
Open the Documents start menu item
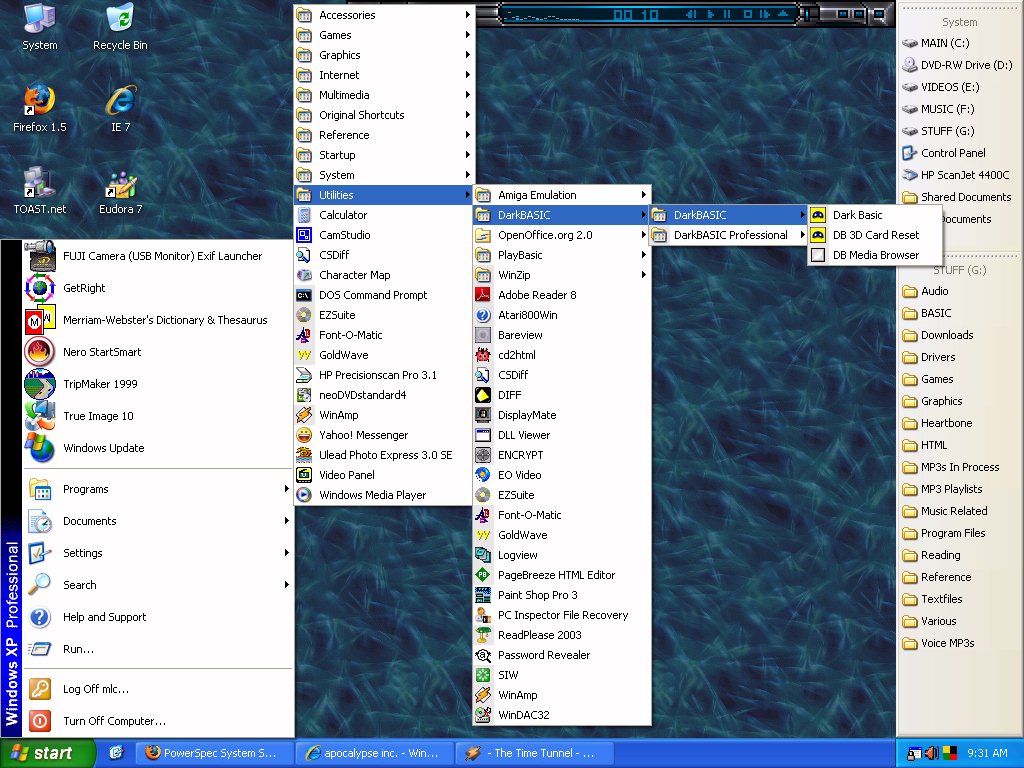(159, 521)
